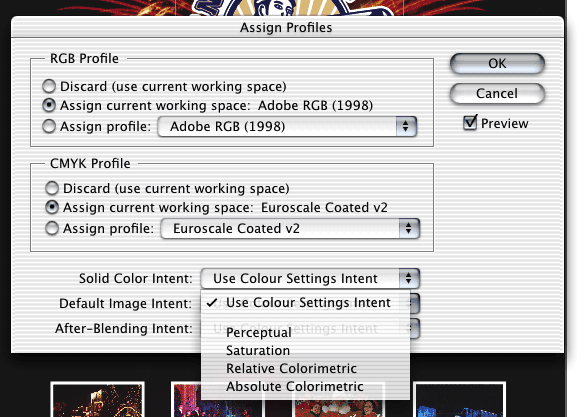Open the Default Image Intent dropdown arrows
Image resolution: width=584 pixels, height=417 pixels.
pos(414,303)
